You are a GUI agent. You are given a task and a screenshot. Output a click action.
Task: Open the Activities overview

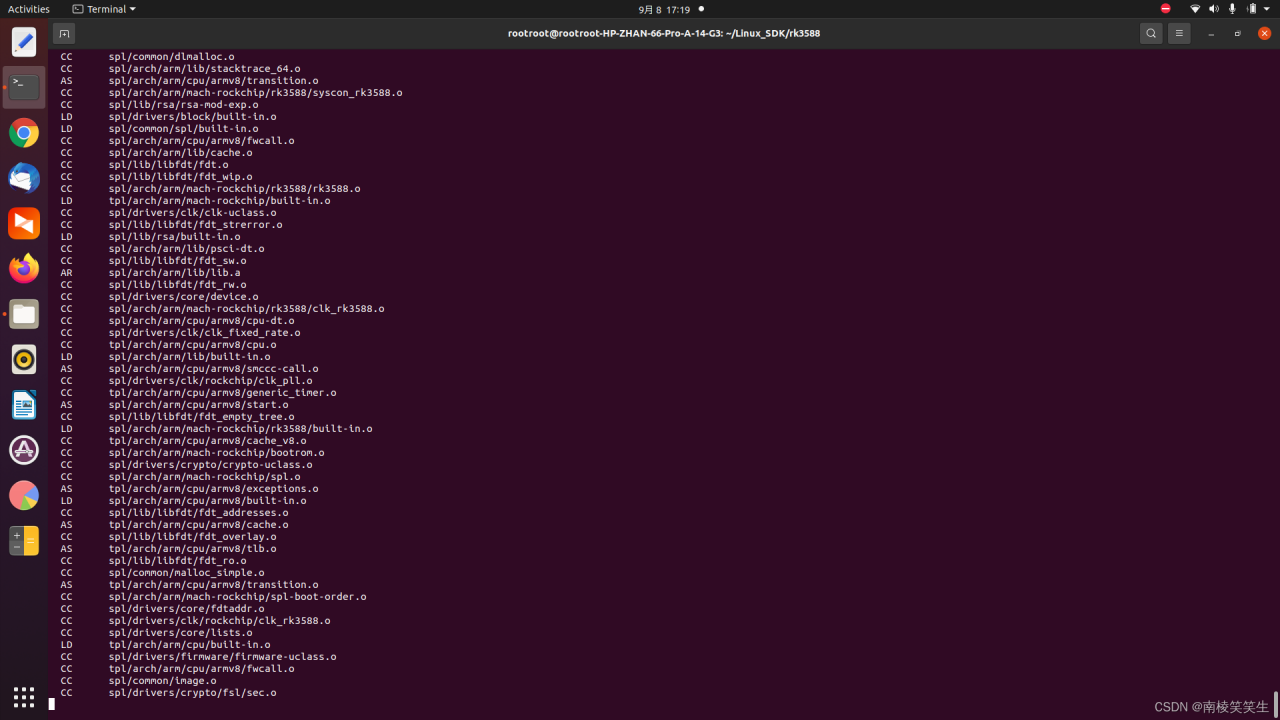(29, 9)
